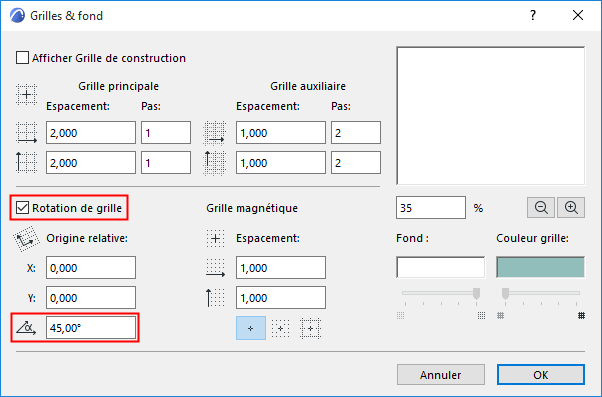
Task: Click auxiliary grid vertical spacing icon
Action: coord(214,163)
